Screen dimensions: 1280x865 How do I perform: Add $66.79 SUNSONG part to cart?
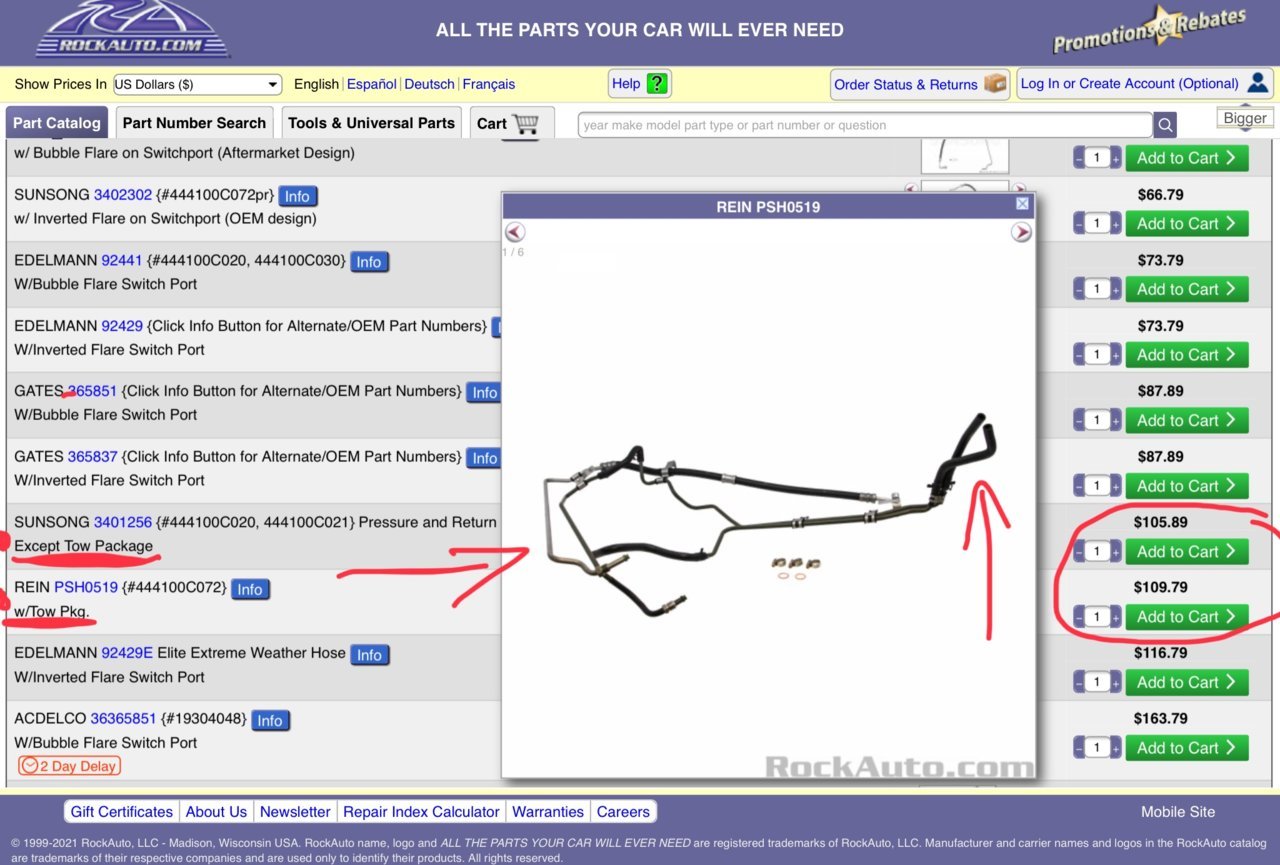tap(1187, 223)
